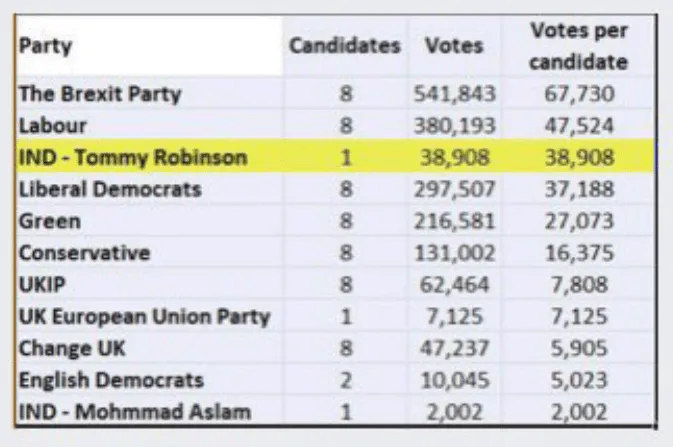Select Tommy Robinson's 38,908 votes cell

click(454, 157)
